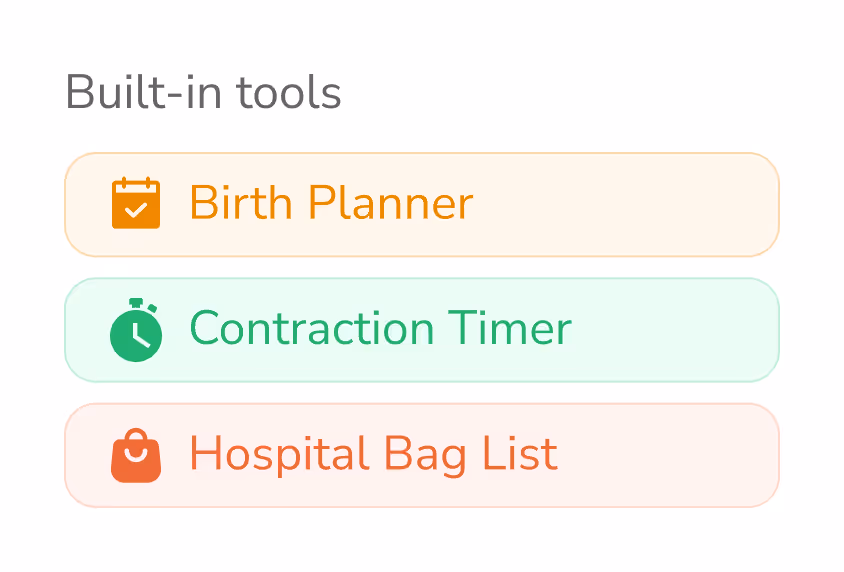Click the "Built-in tools" heading
Screen dimensions: 844x572
(x=203, y=92)
